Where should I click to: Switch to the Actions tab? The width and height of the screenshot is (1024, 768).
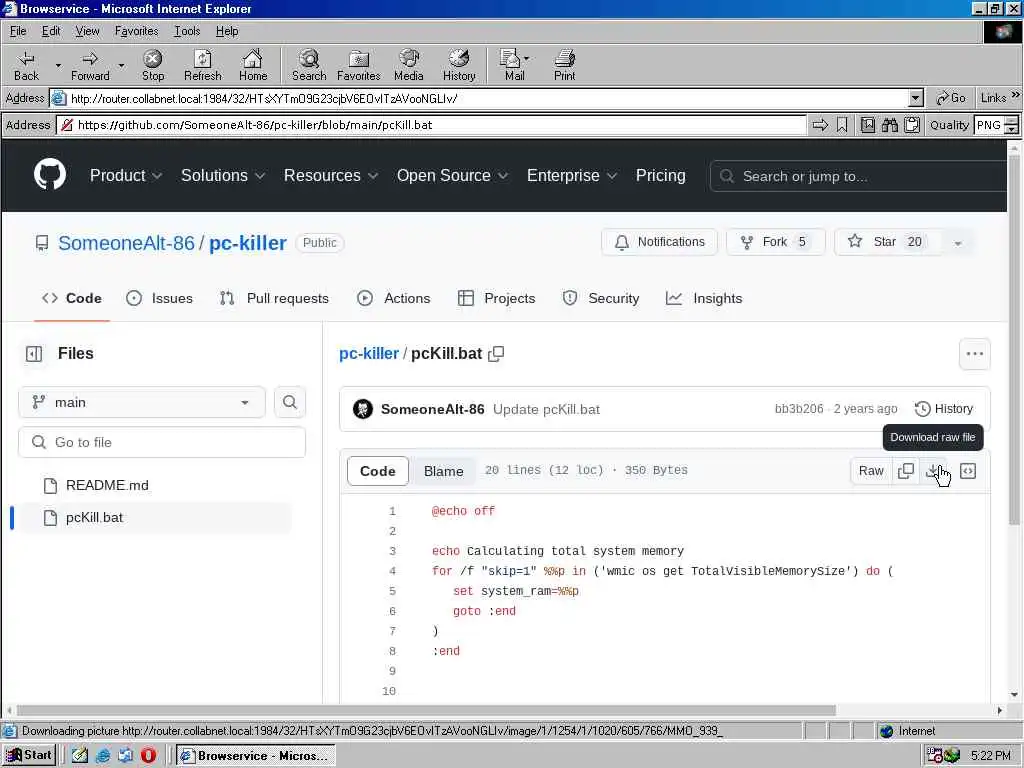(394, 298)
